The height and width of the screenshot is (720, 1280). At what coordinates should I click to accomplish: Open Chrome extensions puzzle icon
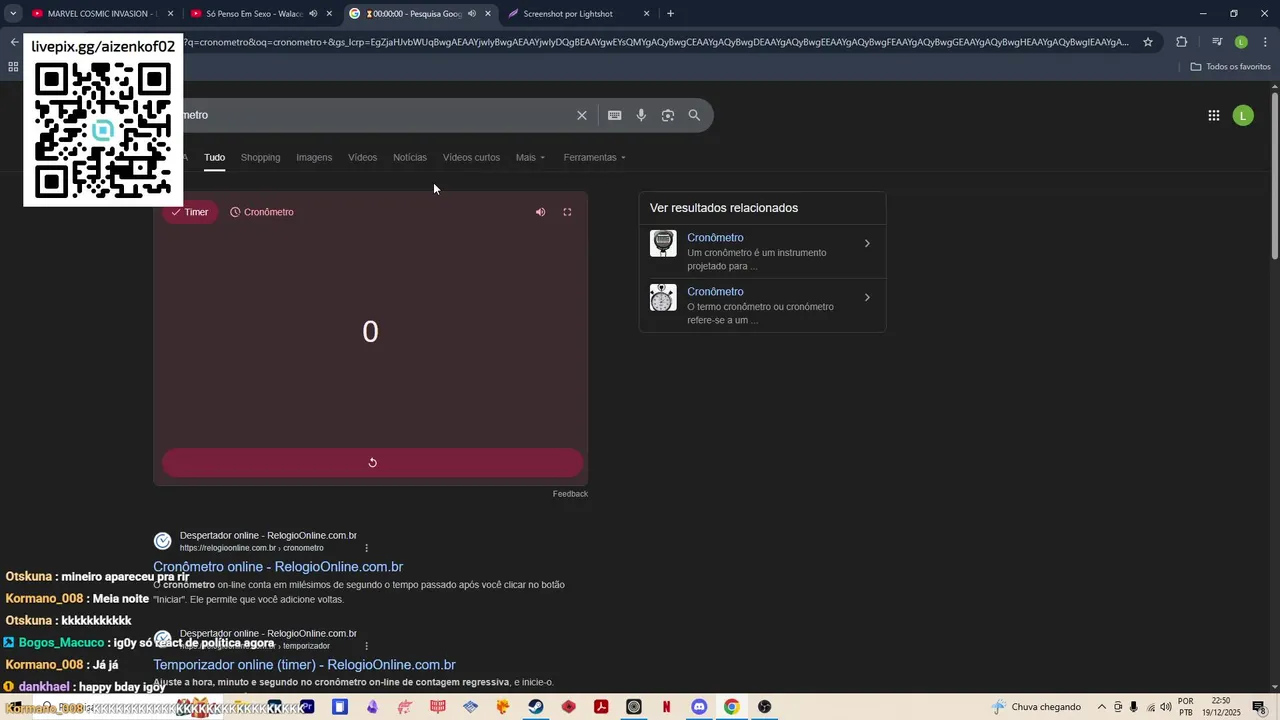1181,42
